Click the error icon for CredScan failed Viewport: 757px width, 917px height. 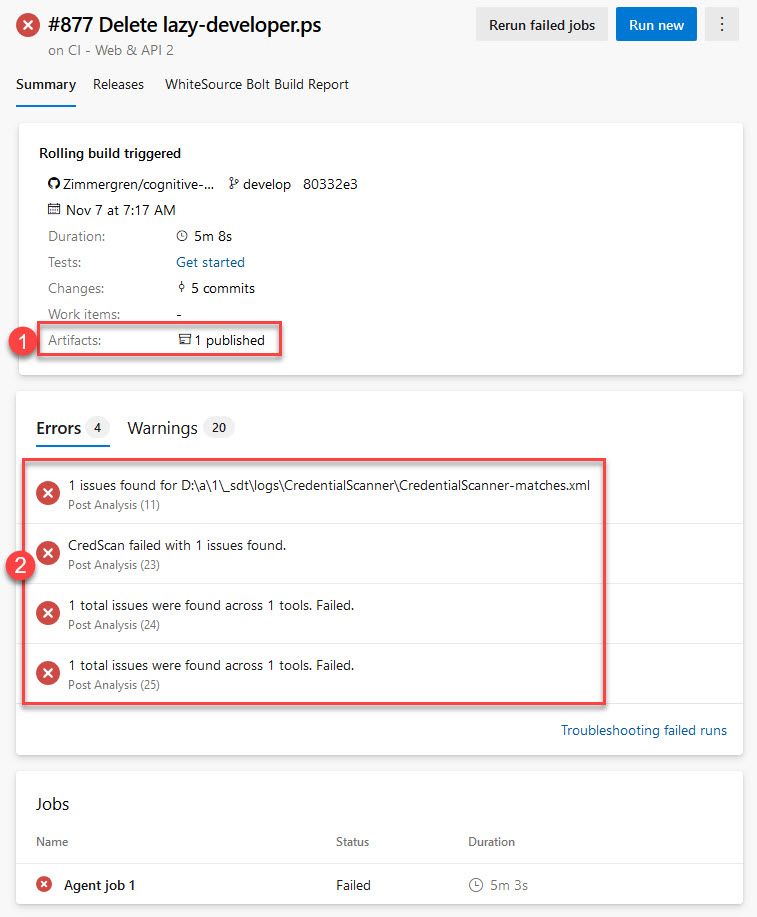(47, 553)
